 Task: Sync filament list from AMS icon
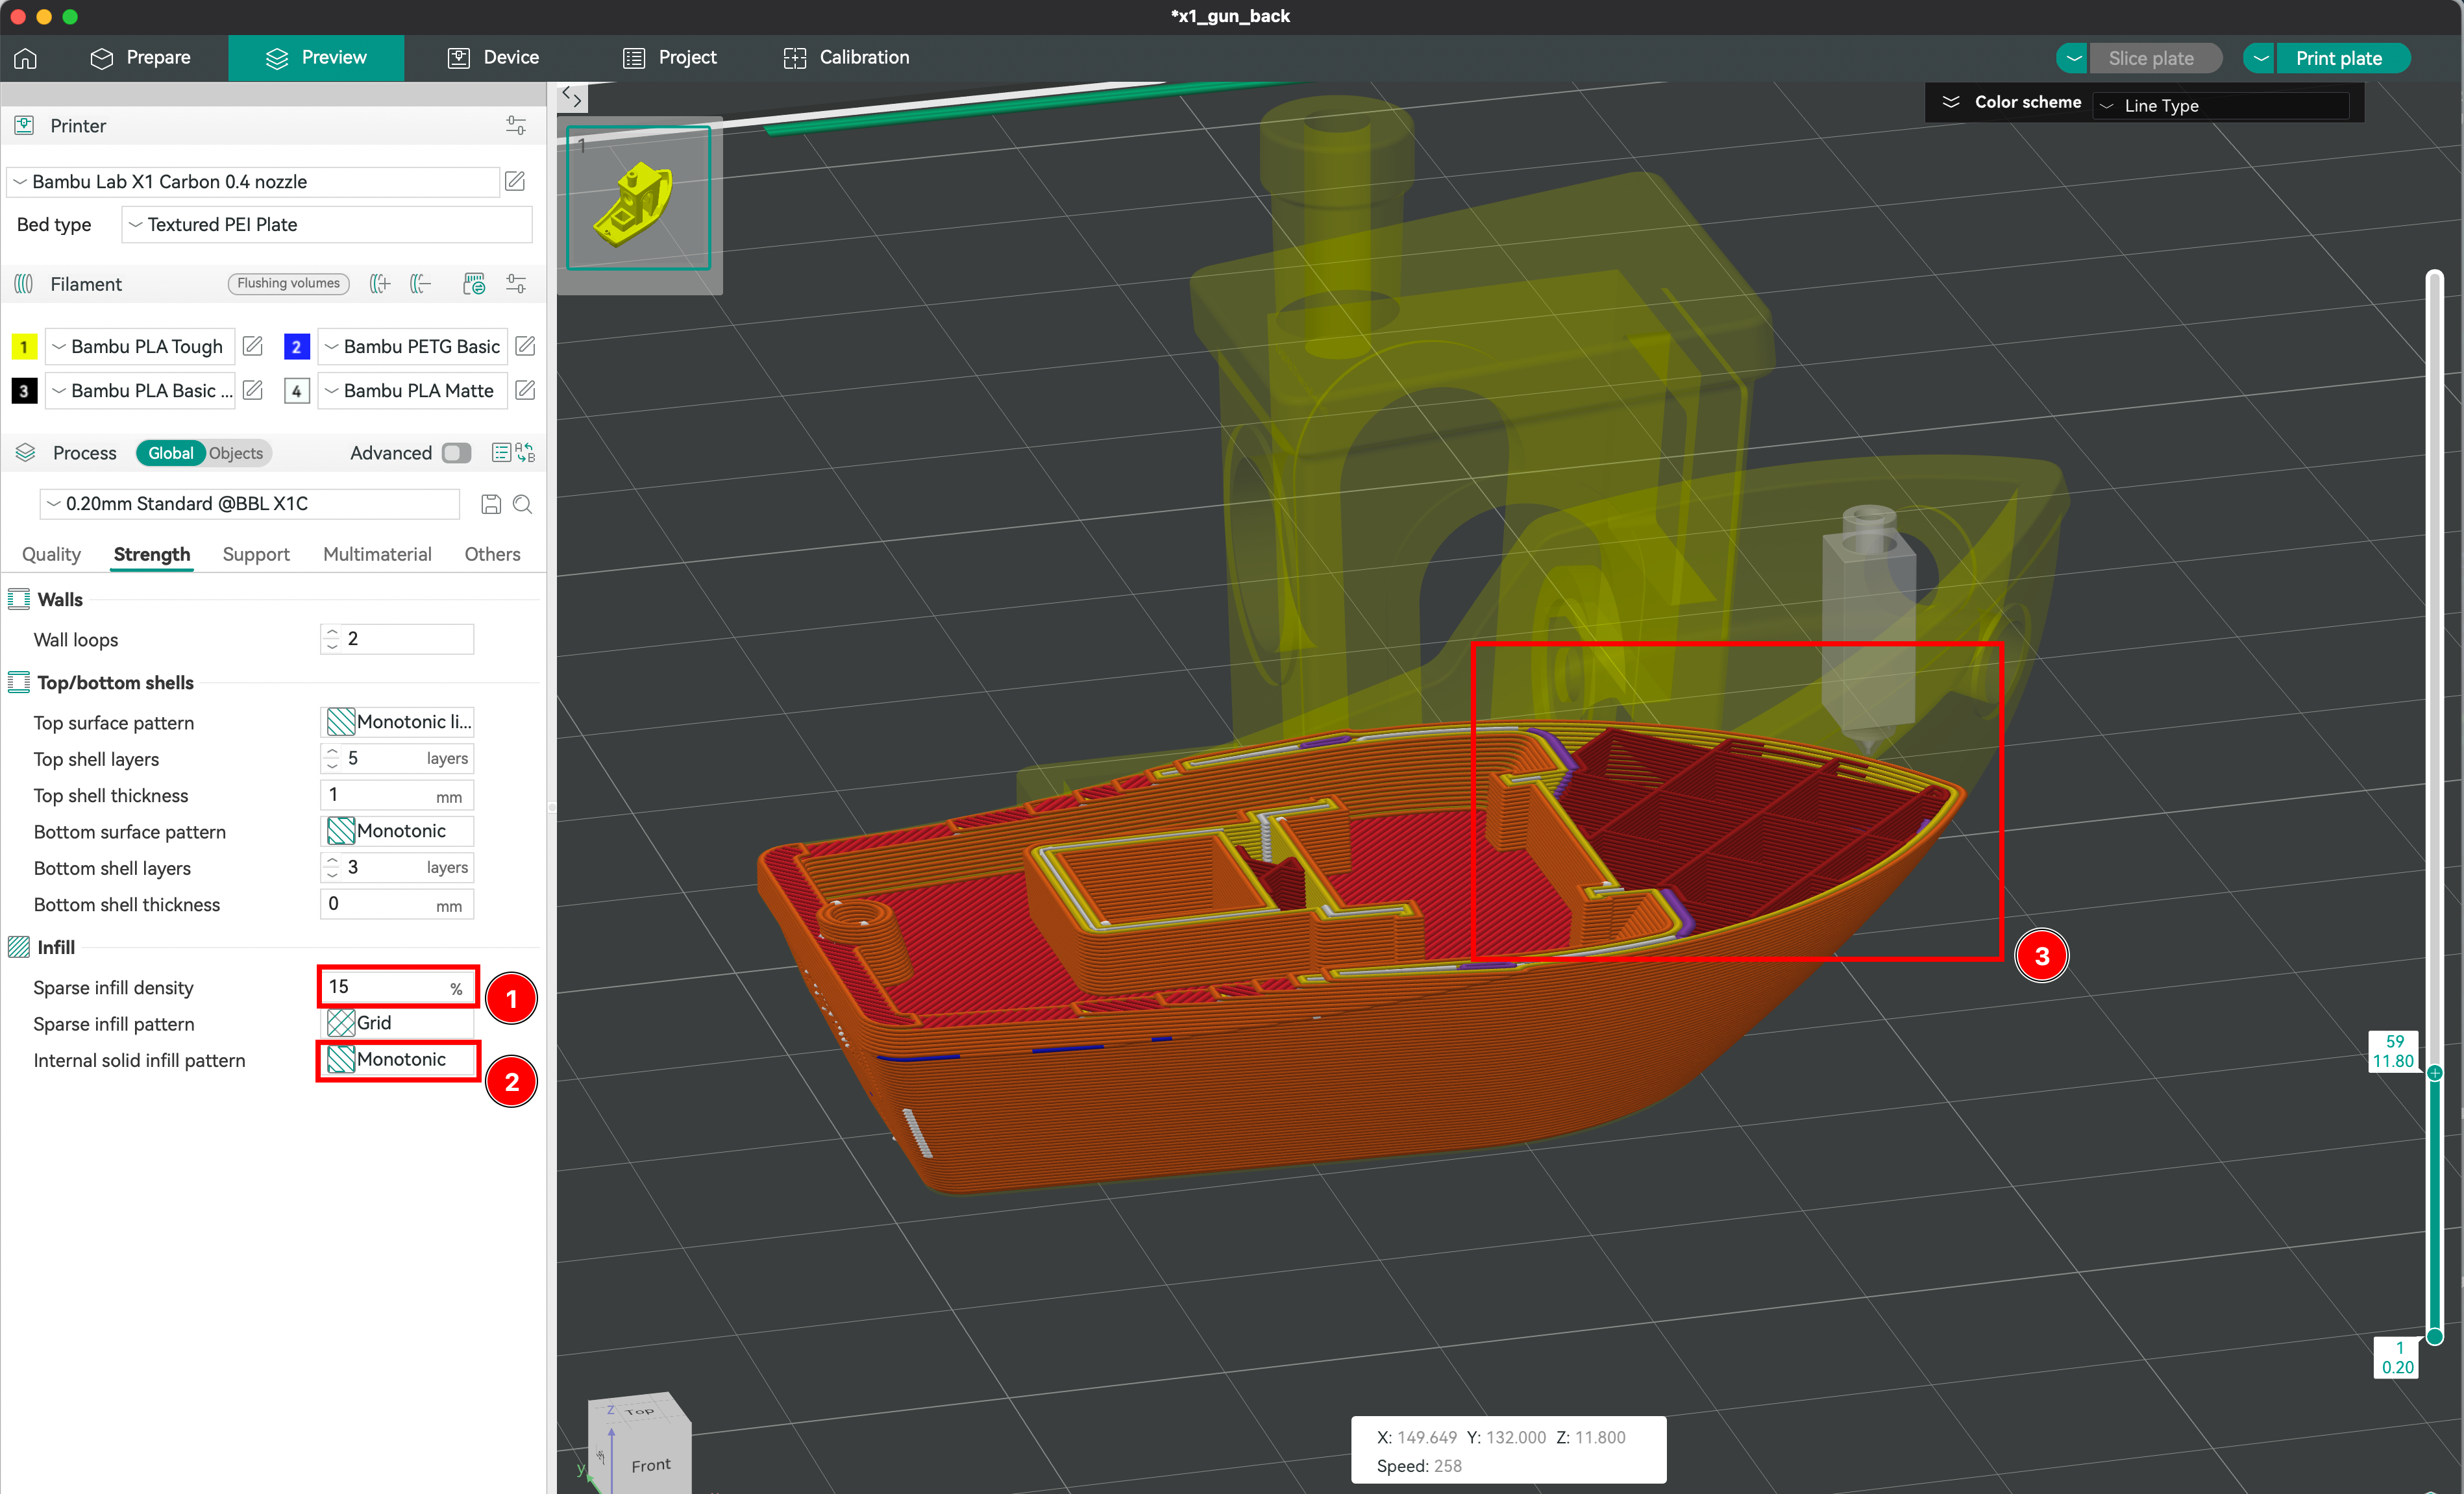coord(474,284)
